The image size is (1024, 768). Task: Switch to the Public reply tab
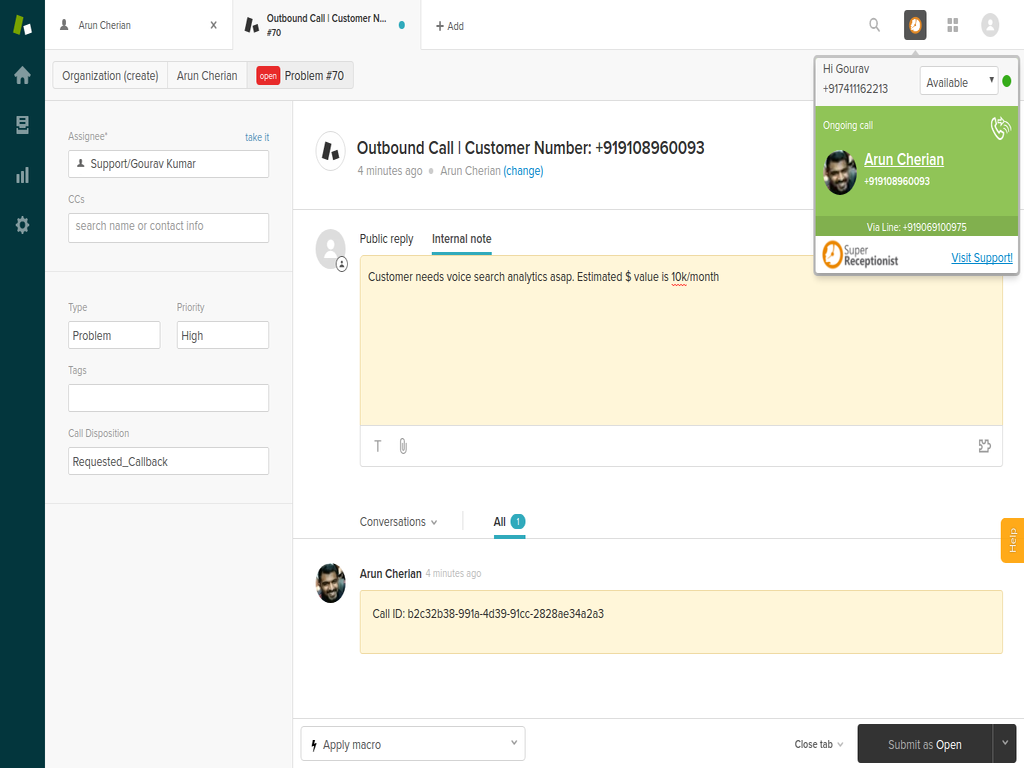point(386,239)
